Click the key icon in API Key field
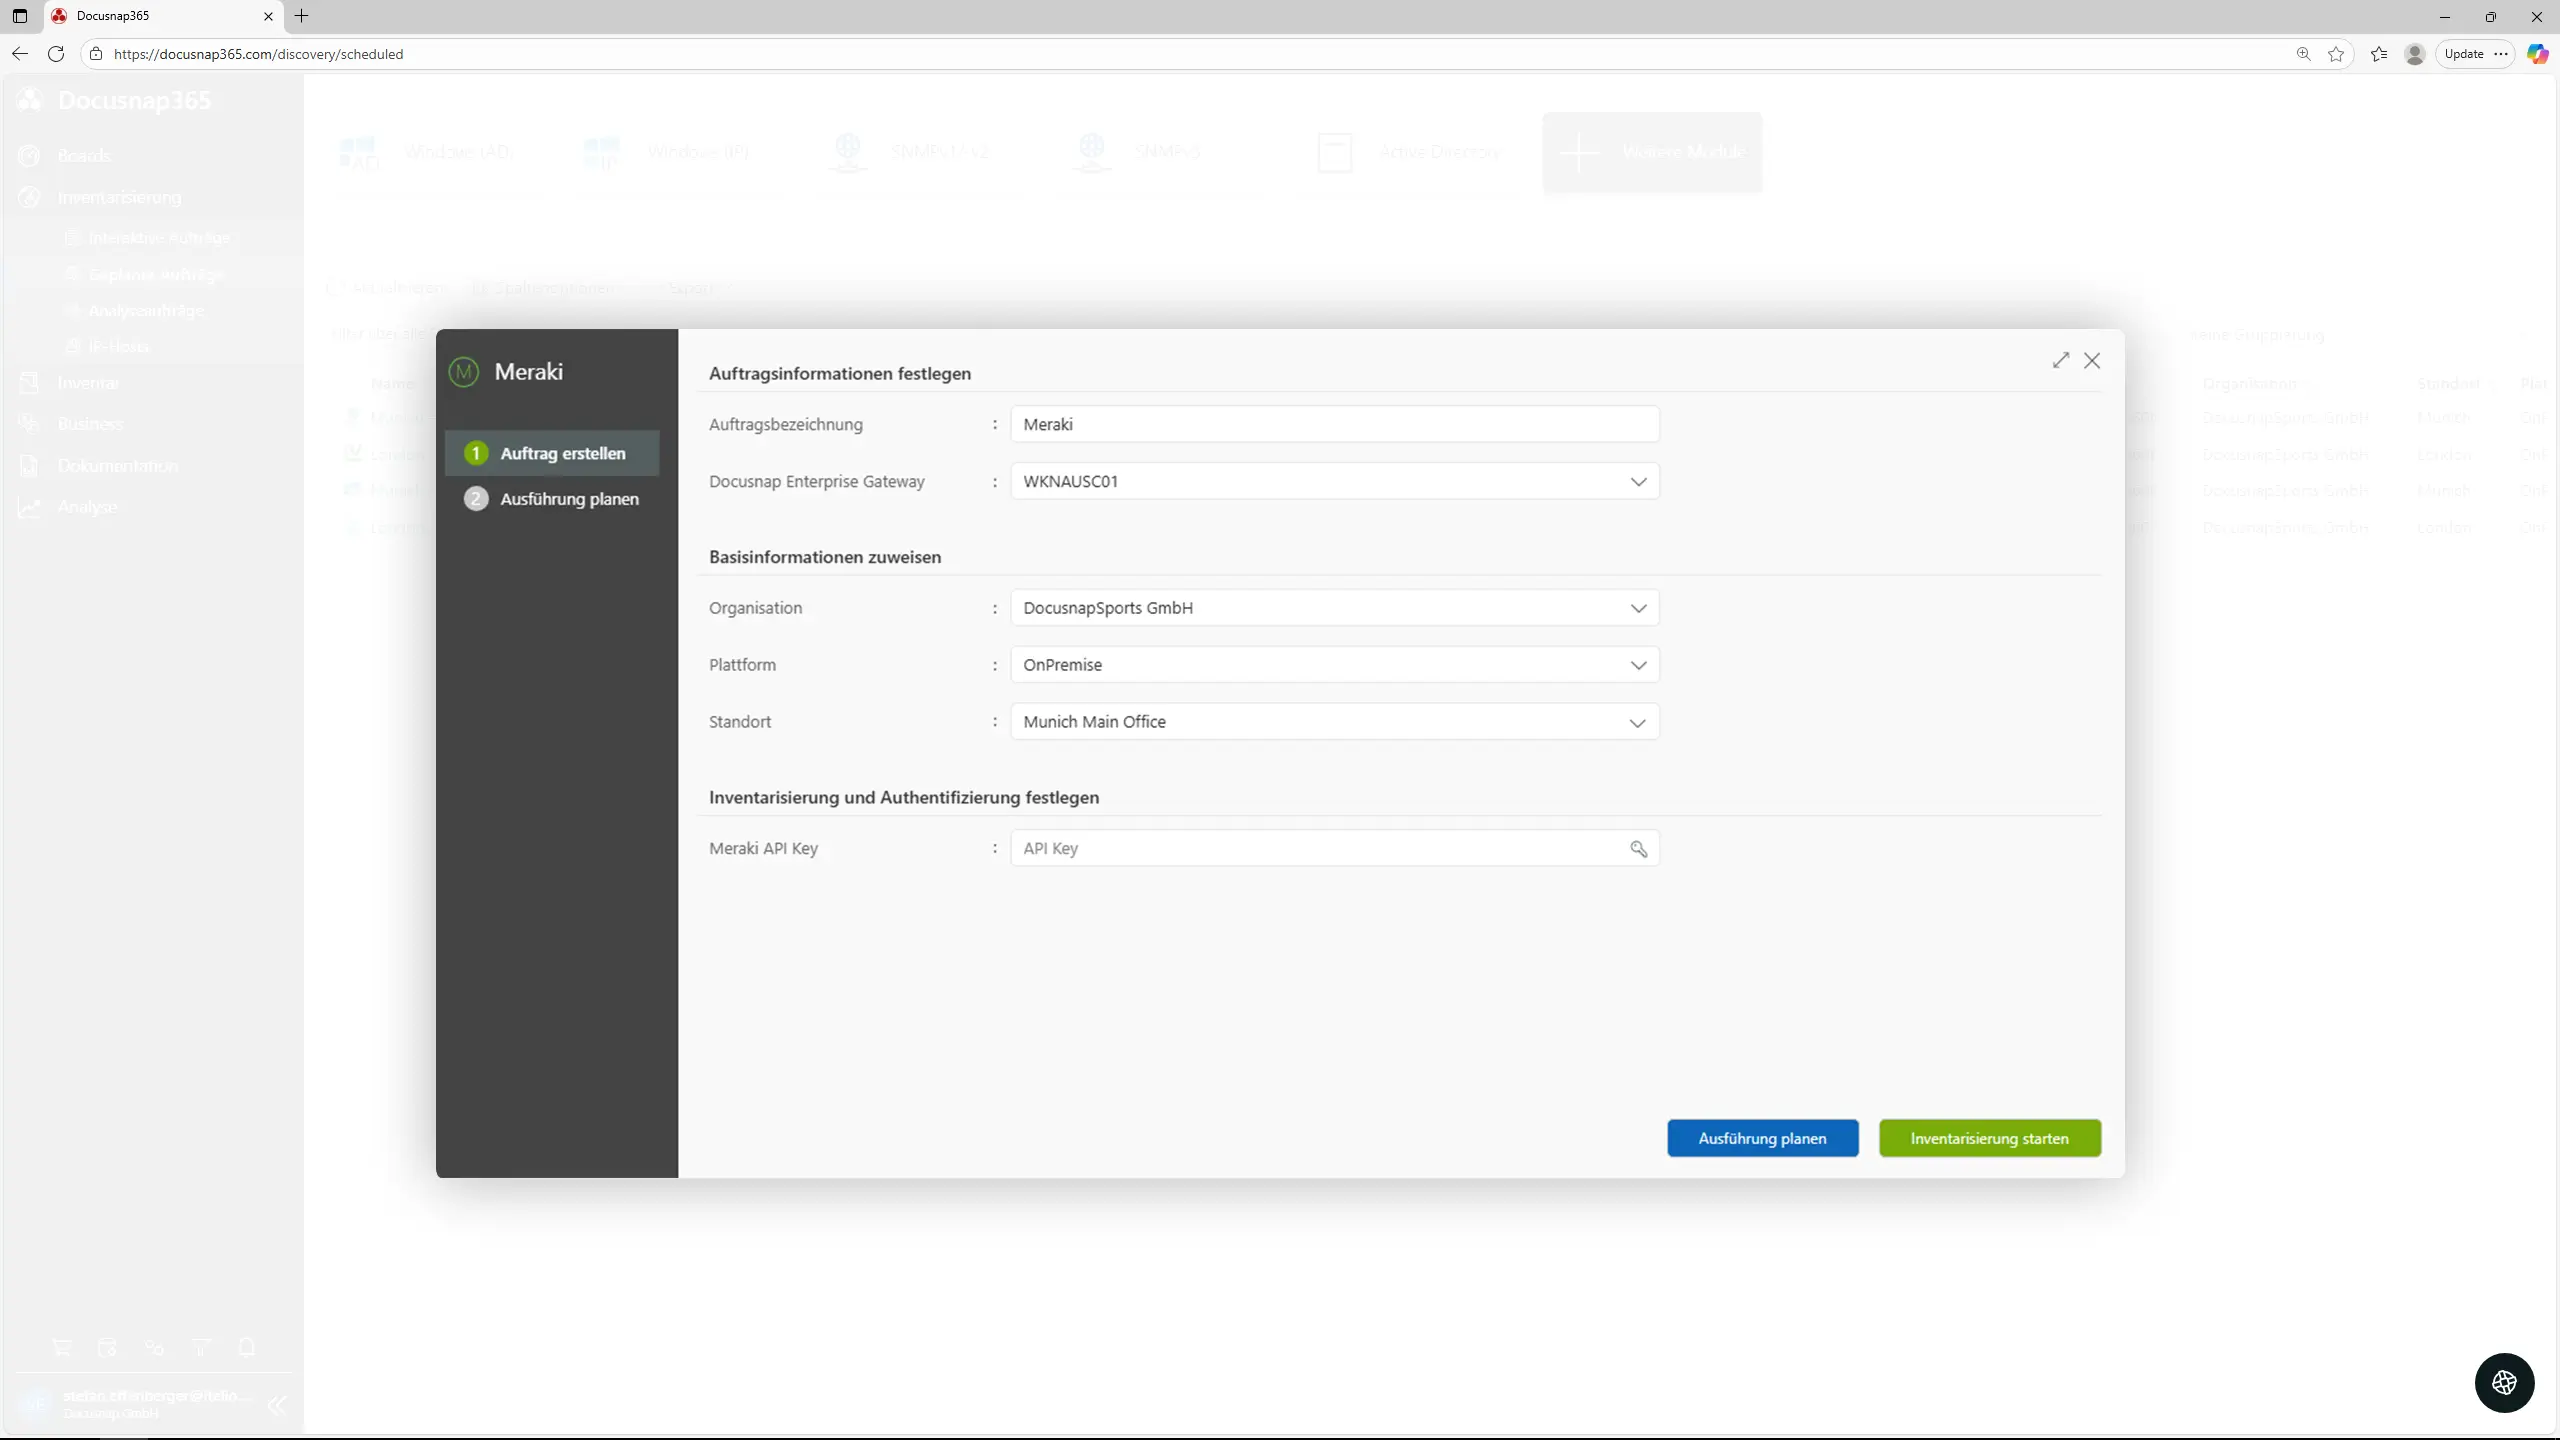This screenshot has height=1440, width=2560. (1638, 849)
